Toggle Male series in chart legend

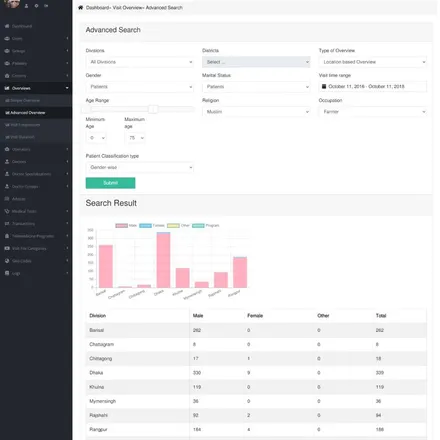pyautogui.click(x=126, y=226)
